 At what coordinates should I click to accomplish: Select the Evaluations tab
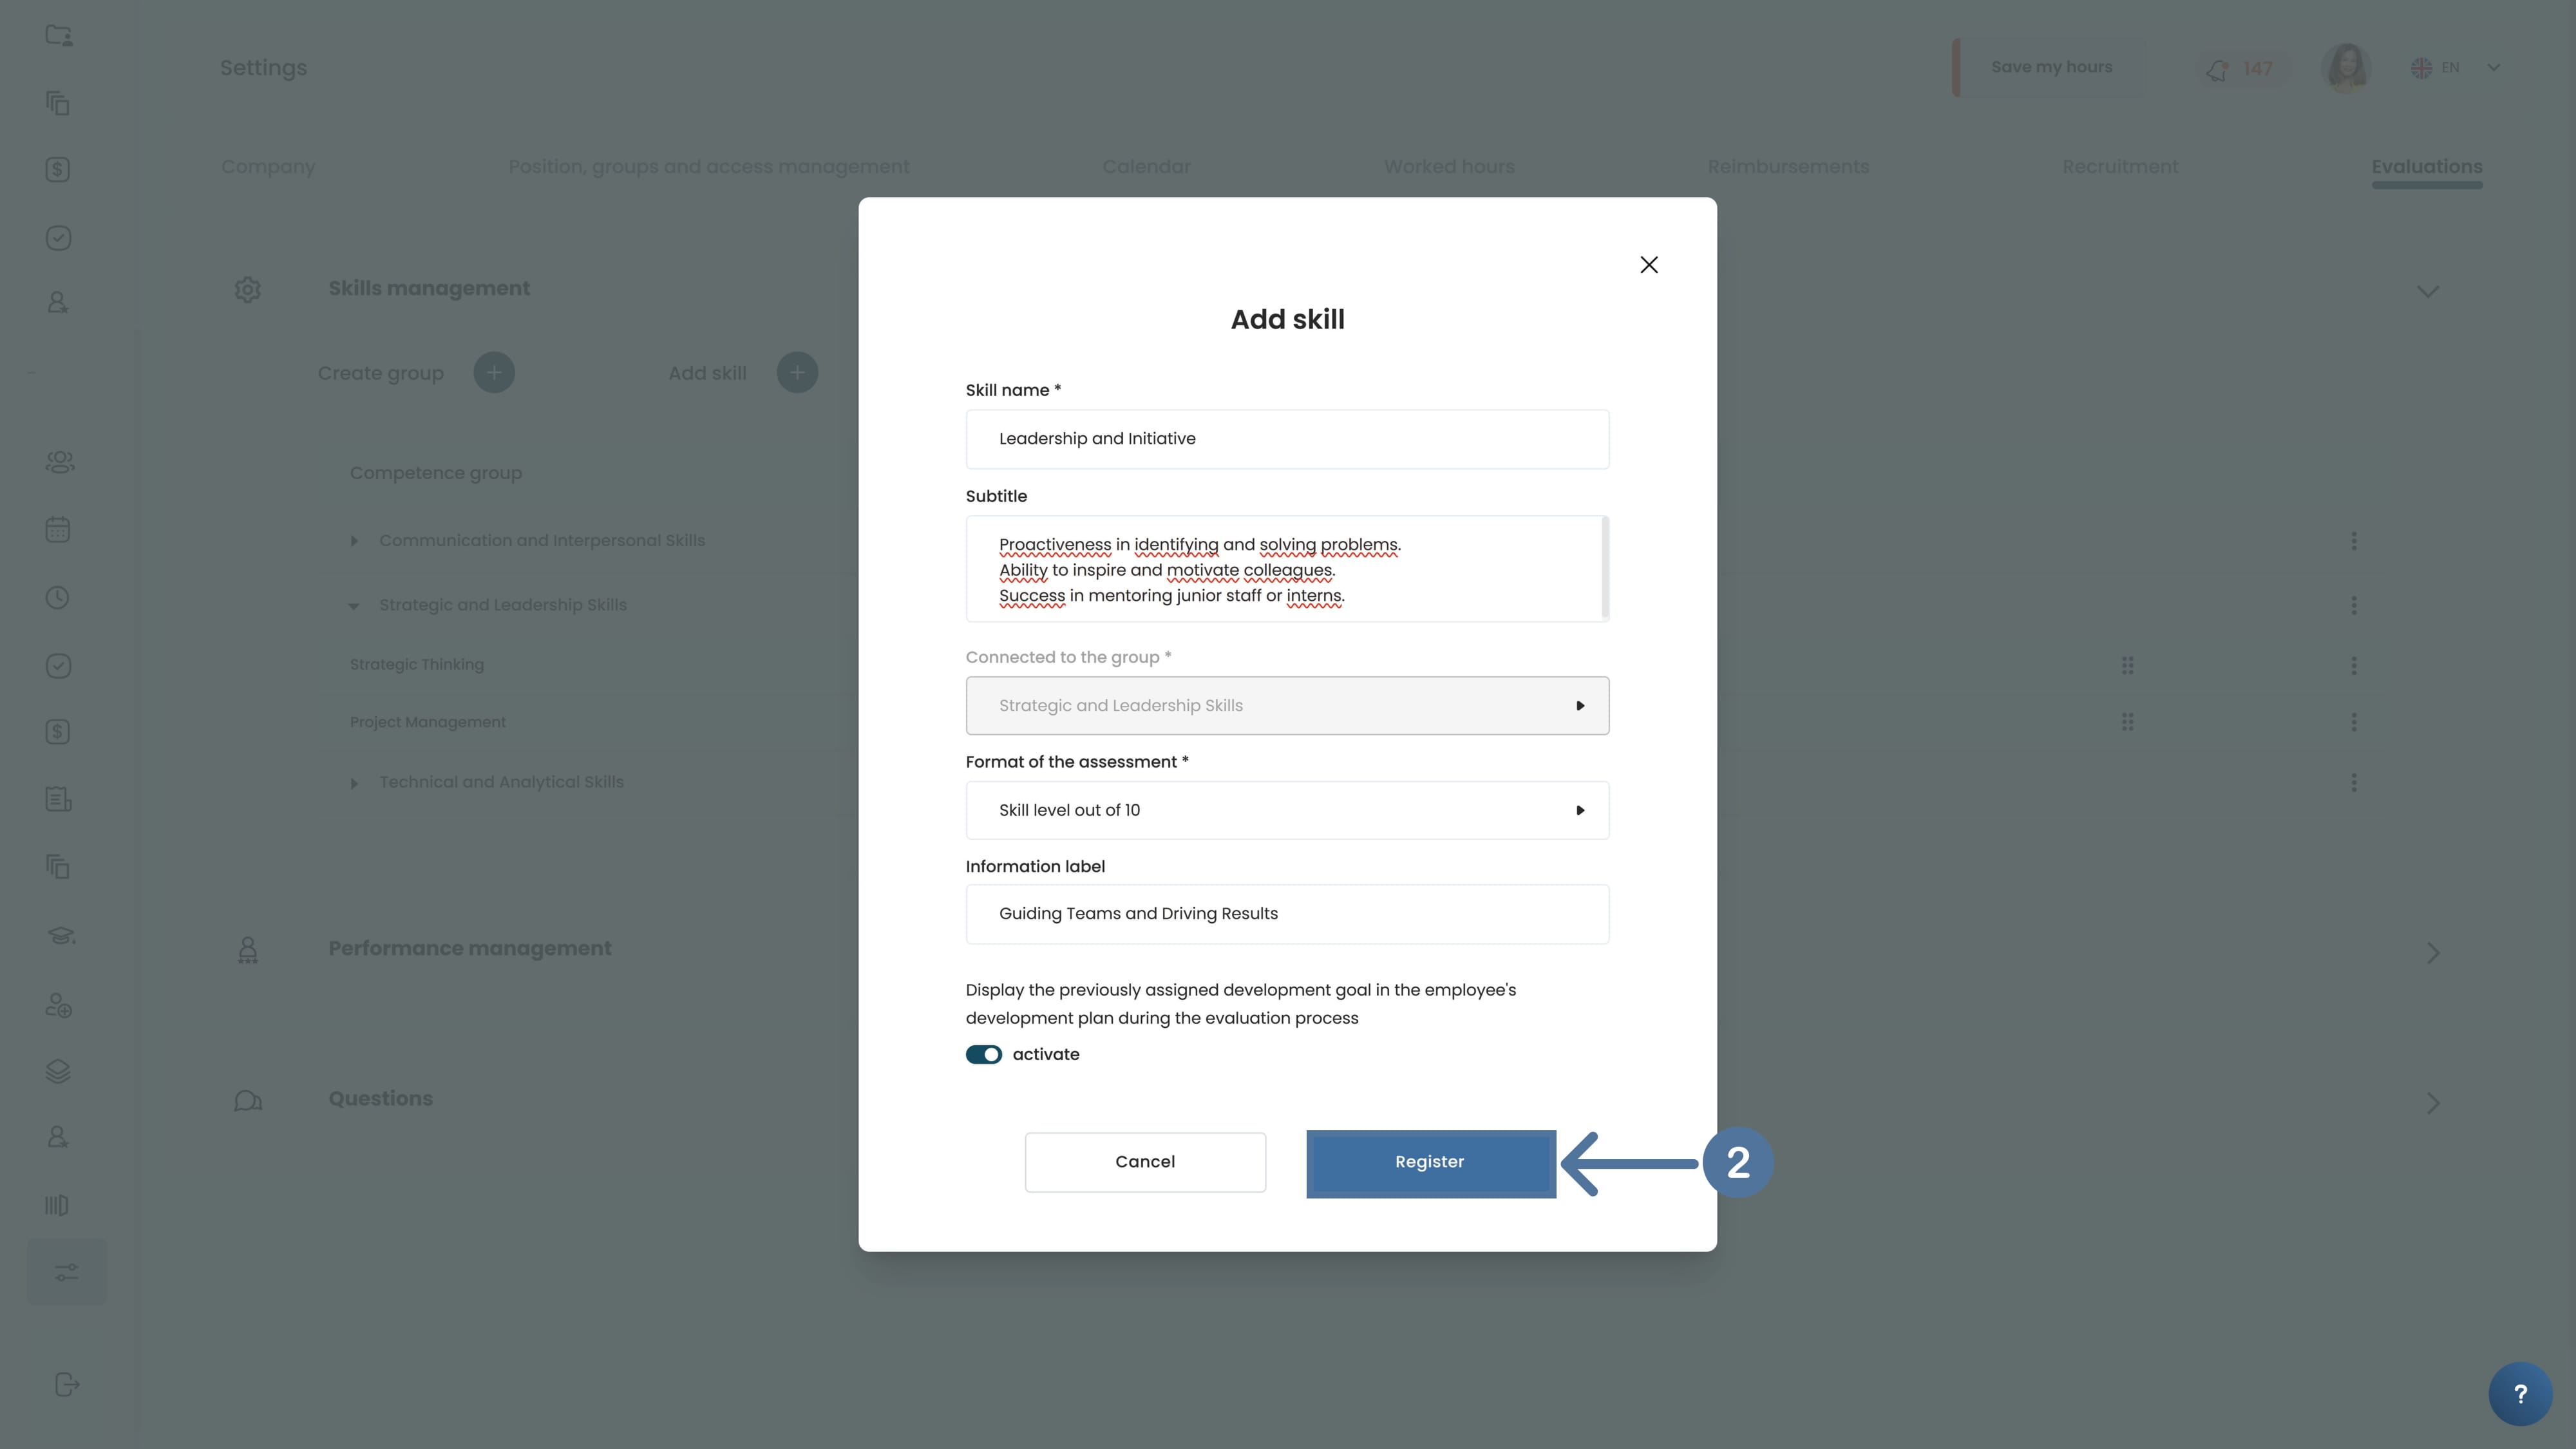click(x=2427, y=167)
